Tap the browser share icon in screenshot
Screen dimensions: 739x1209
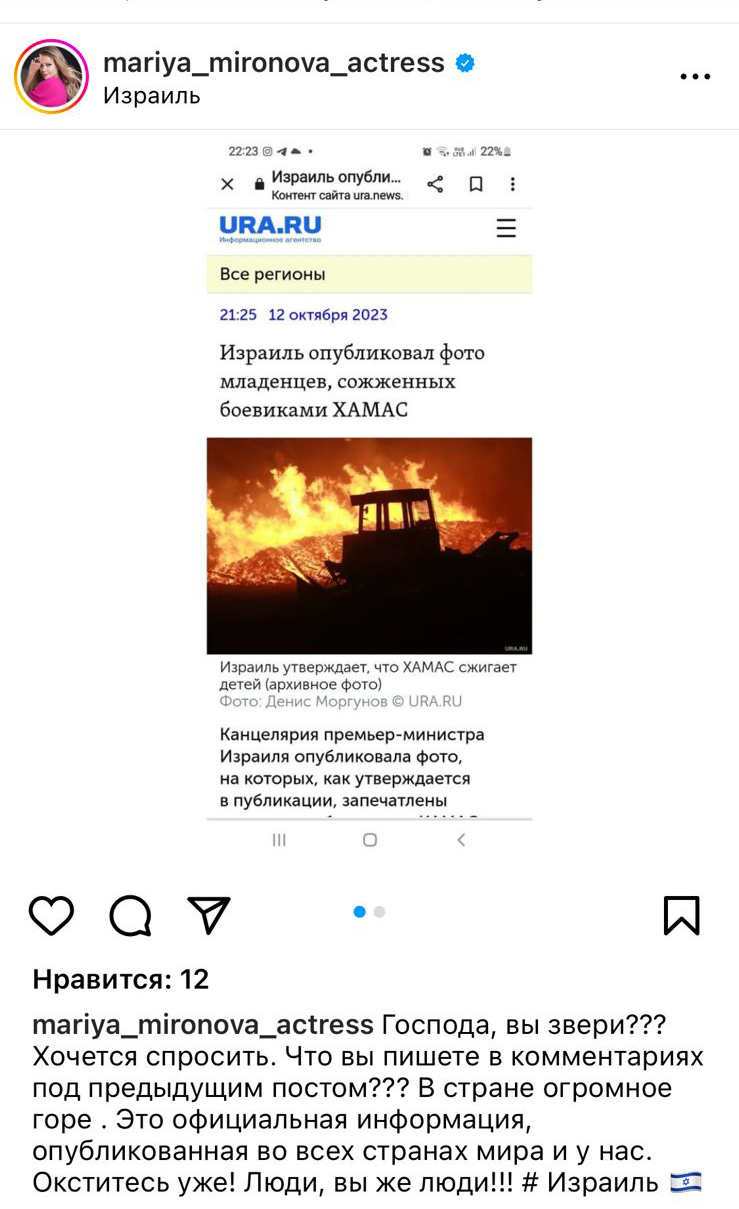(435, 184)
